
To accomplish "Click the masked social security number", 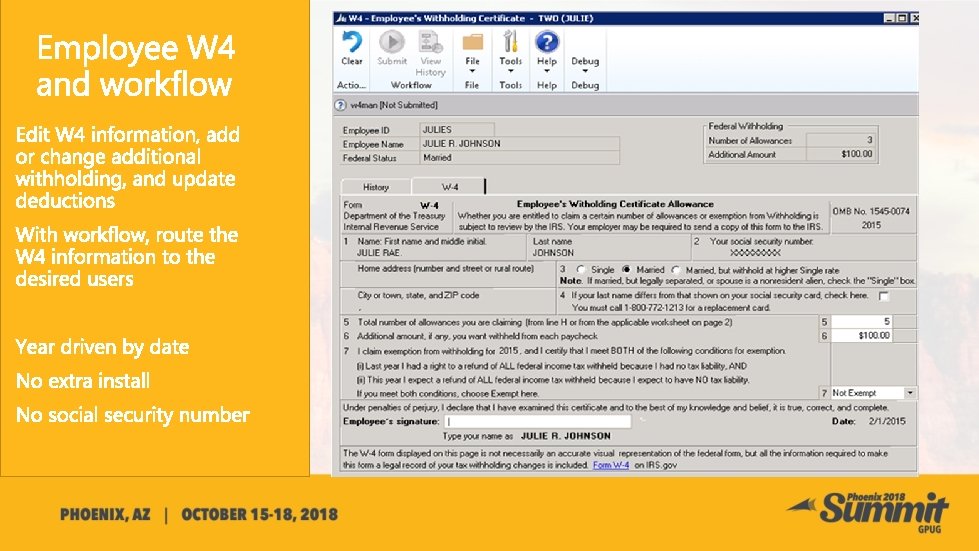I will point(755,253).
